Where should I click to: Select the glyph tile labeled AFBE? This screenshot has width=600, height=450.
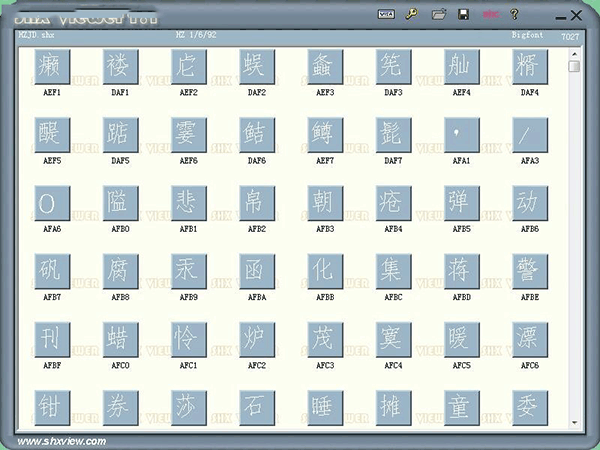tap(529, 270)
